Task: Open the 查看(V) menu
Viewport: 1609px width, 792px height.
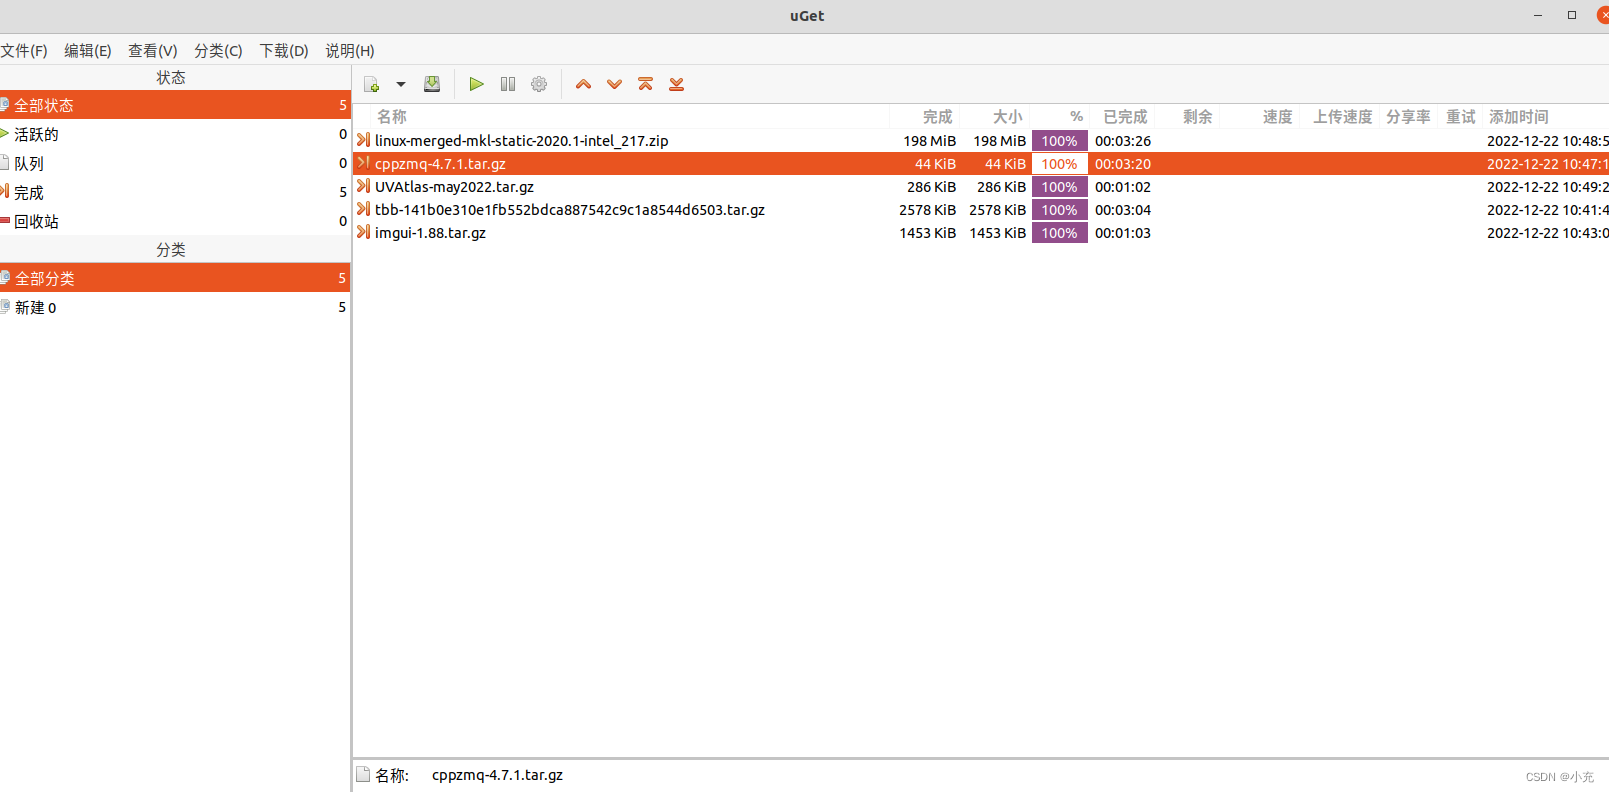Action: tap(153, 50)
